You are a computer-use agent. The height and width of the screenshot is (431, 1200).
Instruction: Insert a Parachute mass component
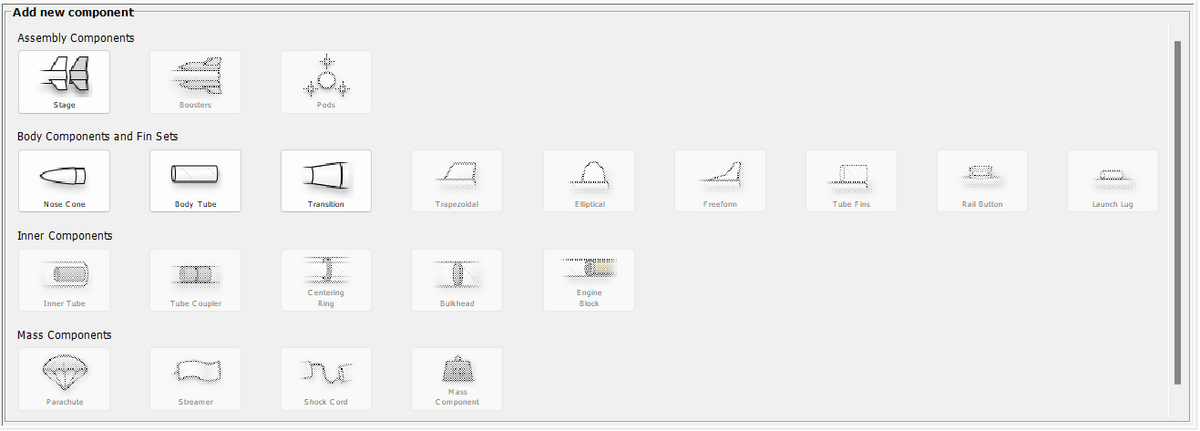click(64, 379)
